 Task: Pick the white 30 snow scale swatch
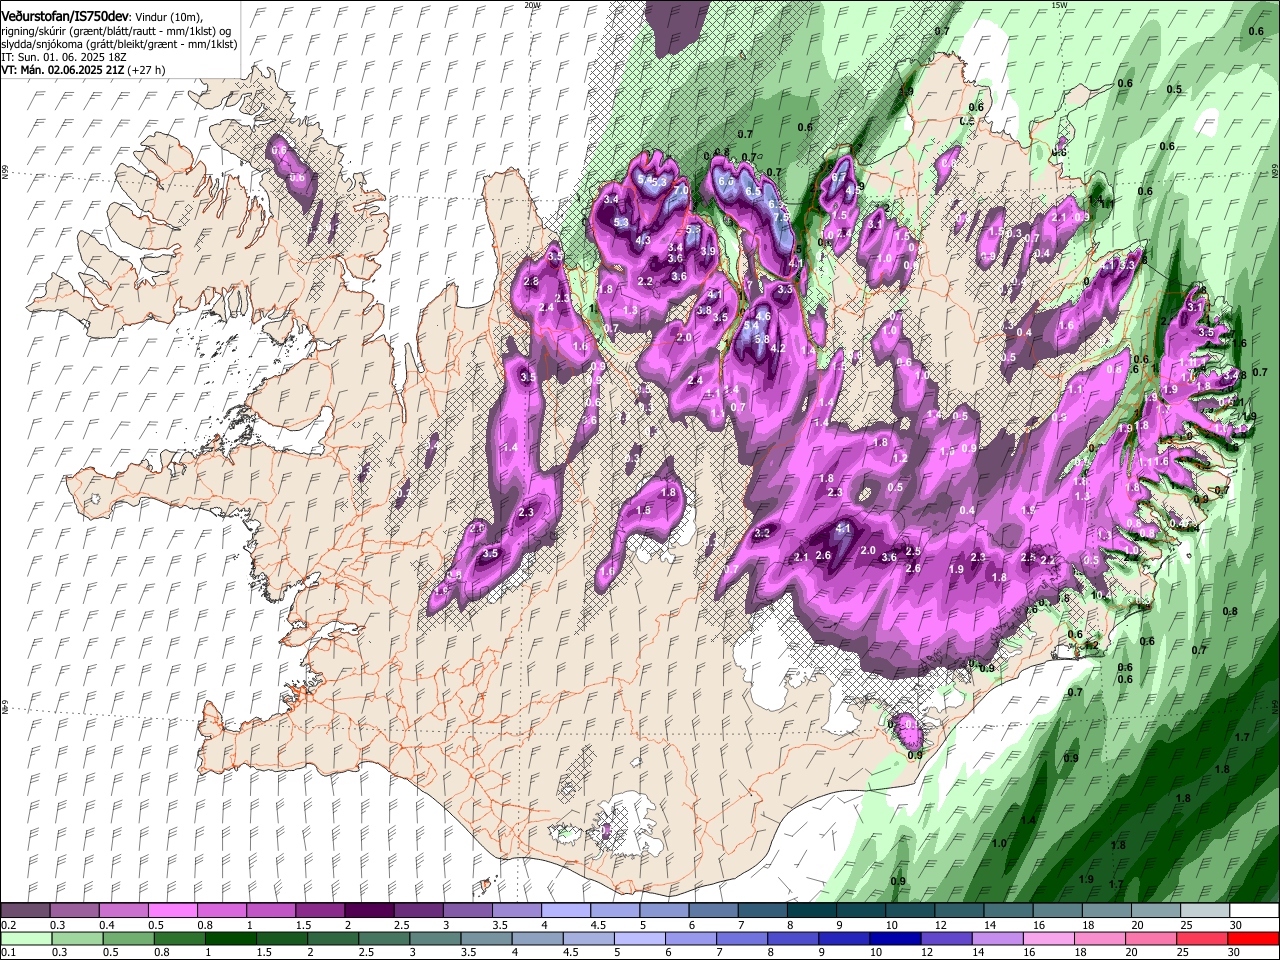click(1255, 911)
